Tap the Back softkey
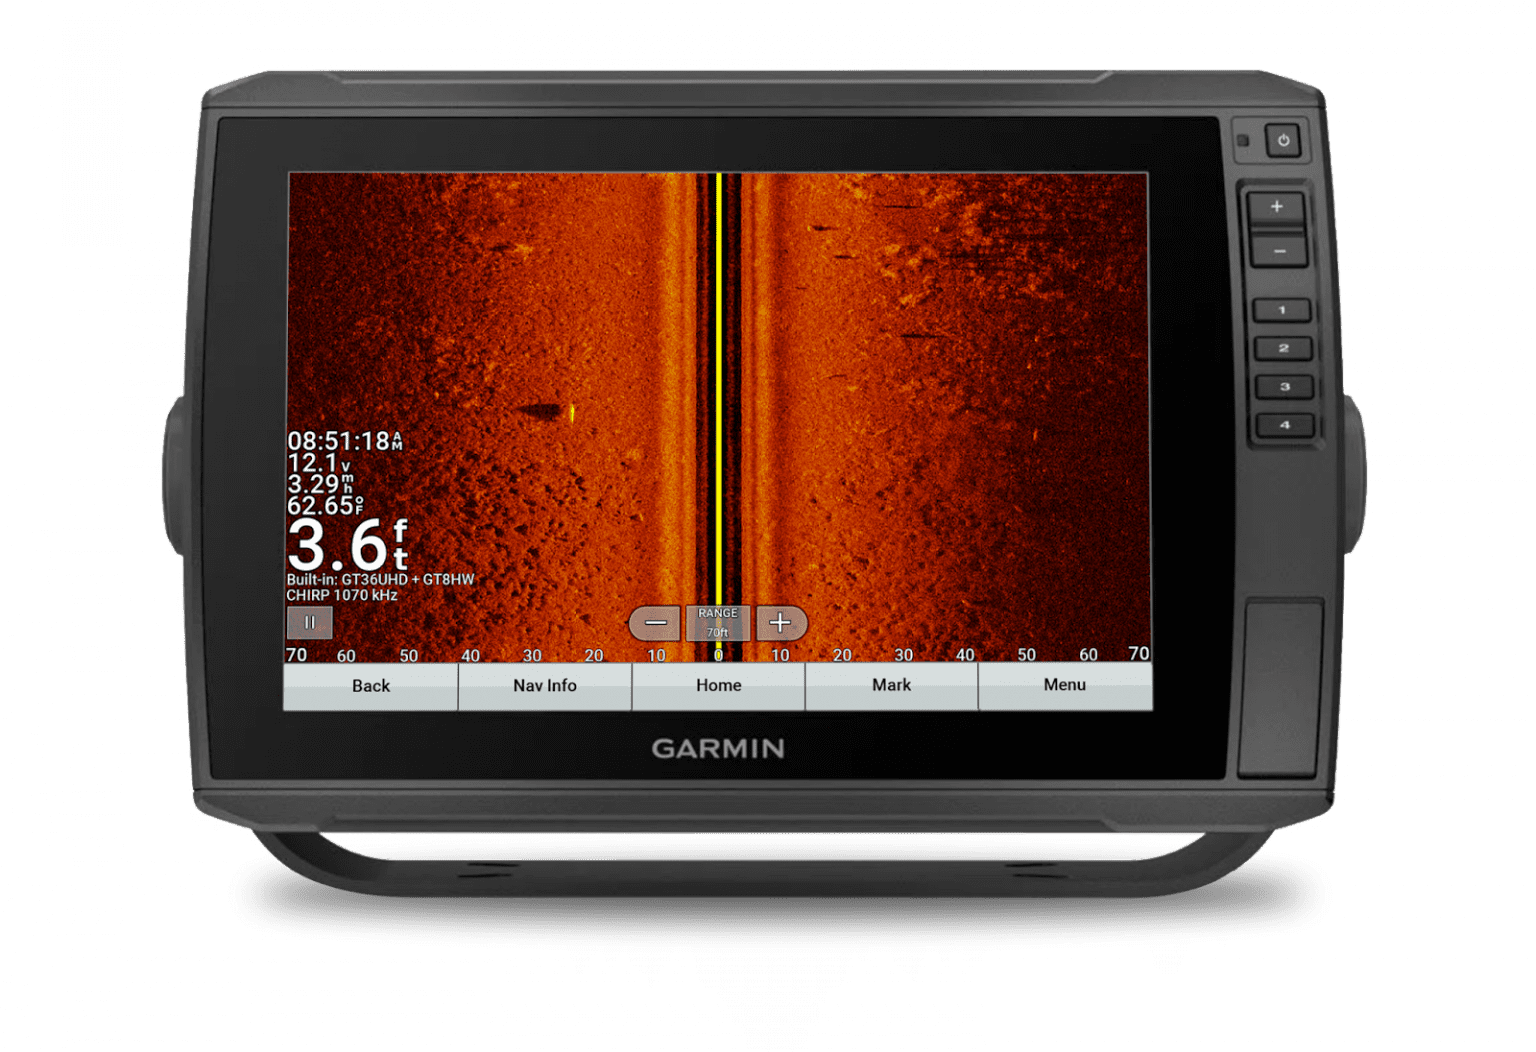Screen dimensions: 1536x1052 coord(370,686)
